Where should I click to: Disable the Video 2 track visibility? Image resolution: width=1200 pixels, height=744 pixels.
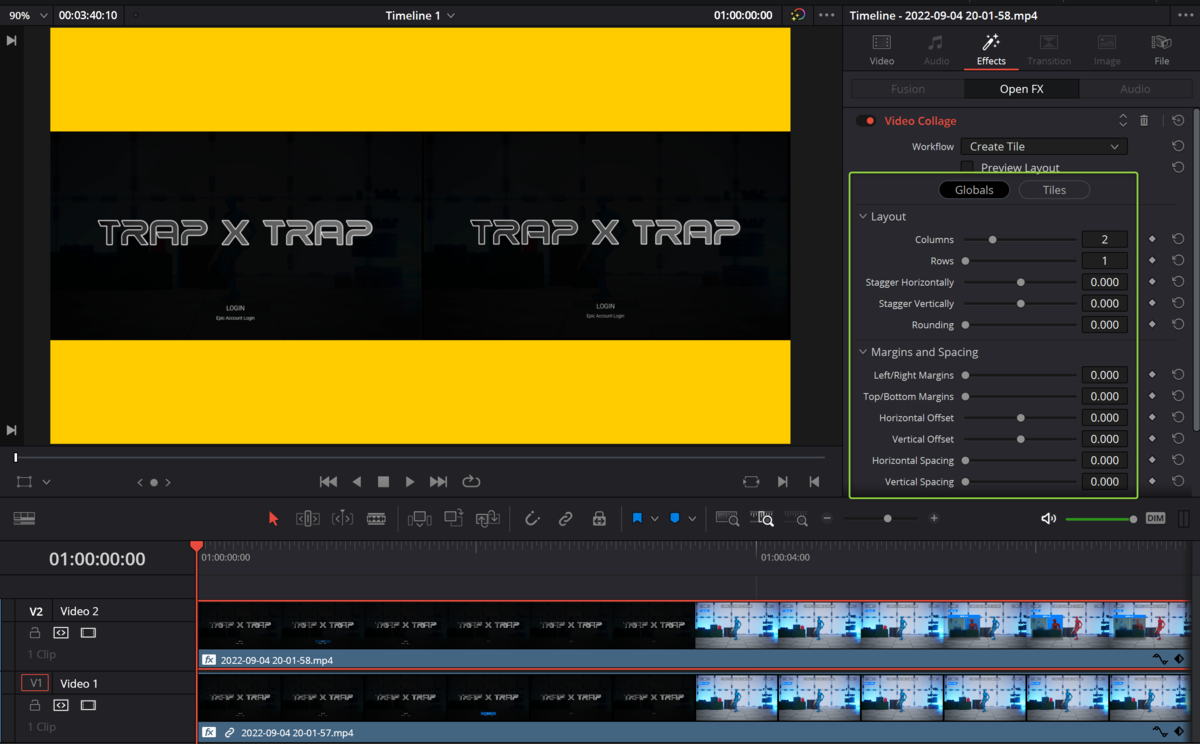(88, 633)
